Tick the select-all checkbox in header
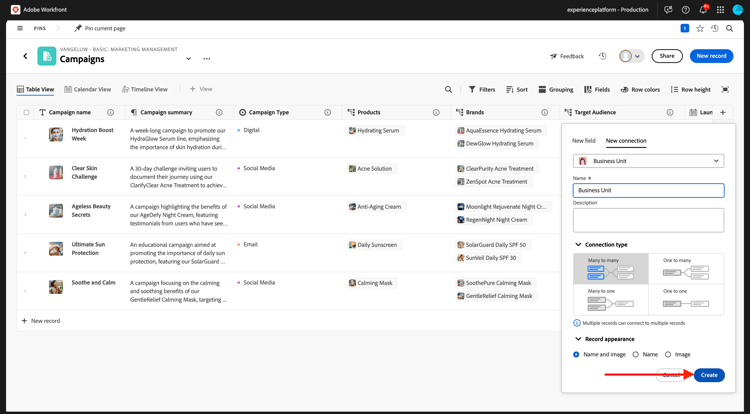Screen dimensions: 750x414 pyautogui.click(x=26, y=112)
